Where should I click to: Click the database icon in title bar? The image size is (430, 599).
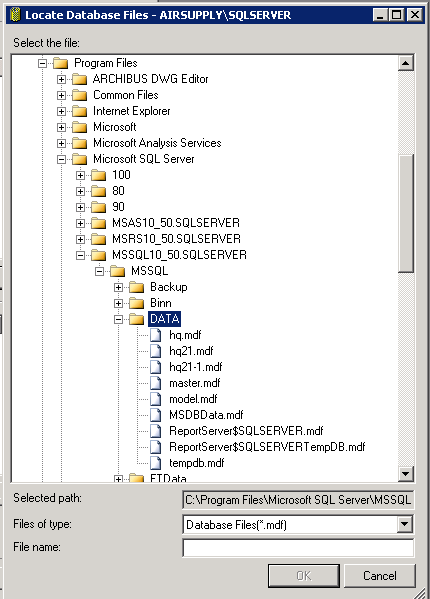pyautogui.click(x=15, y=15)
